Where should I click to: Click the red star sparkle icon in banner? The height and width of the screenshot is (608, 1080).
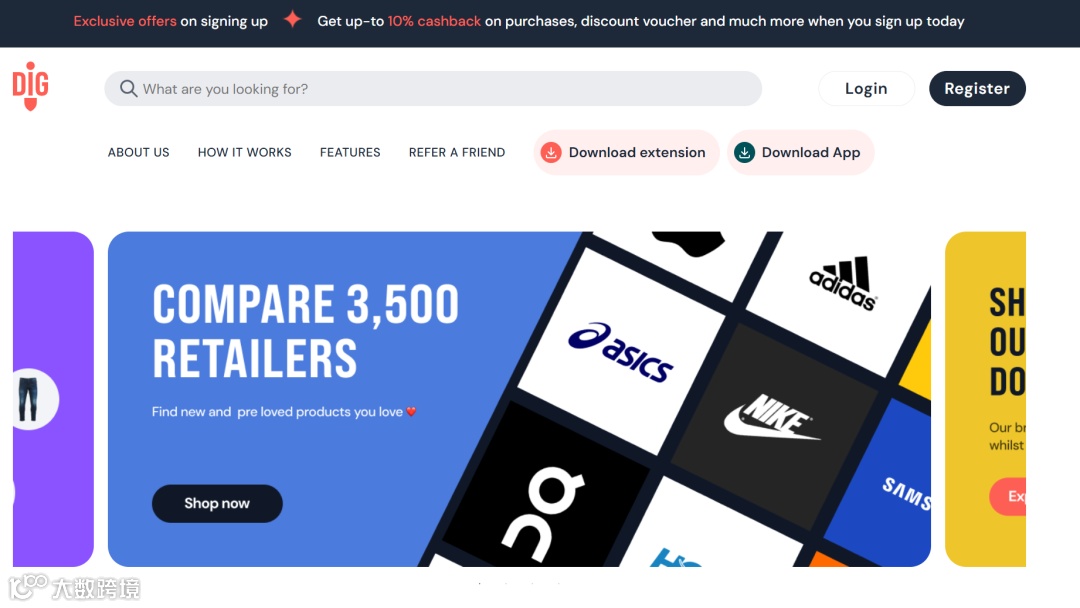coord(293,19)
